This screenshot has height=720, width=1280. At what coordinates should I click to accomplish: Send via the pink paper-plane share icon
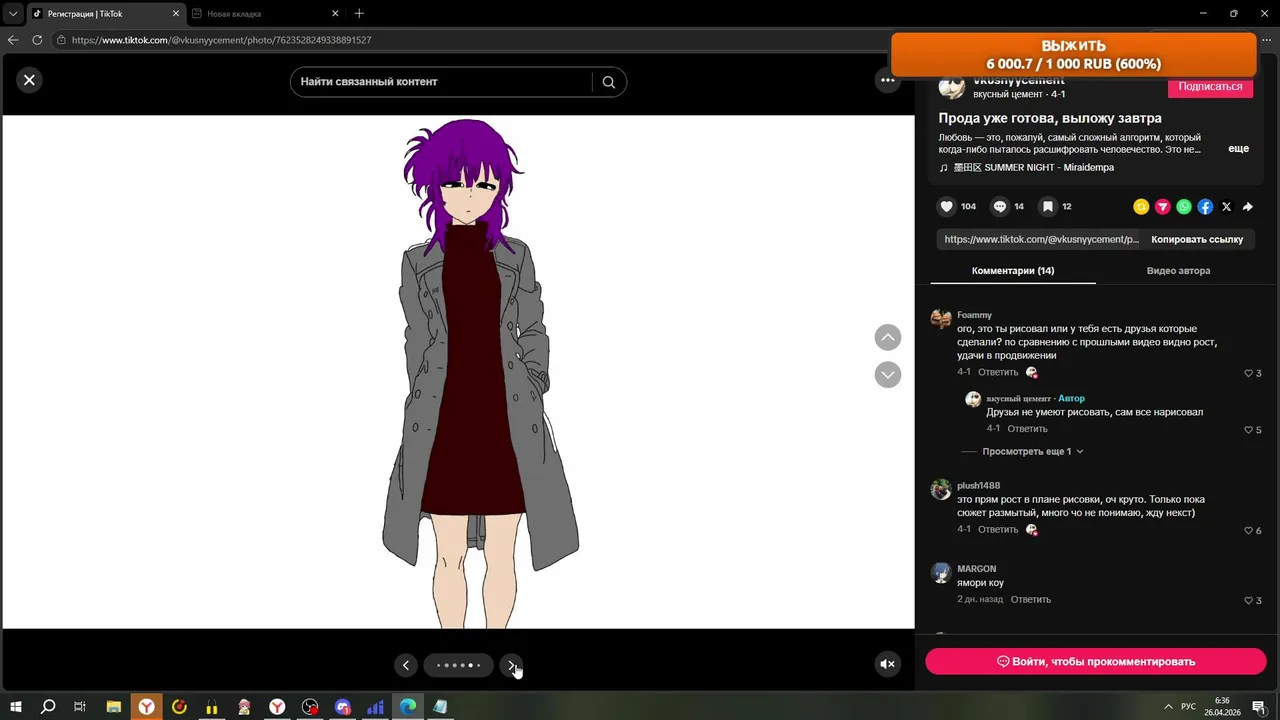1162,207
